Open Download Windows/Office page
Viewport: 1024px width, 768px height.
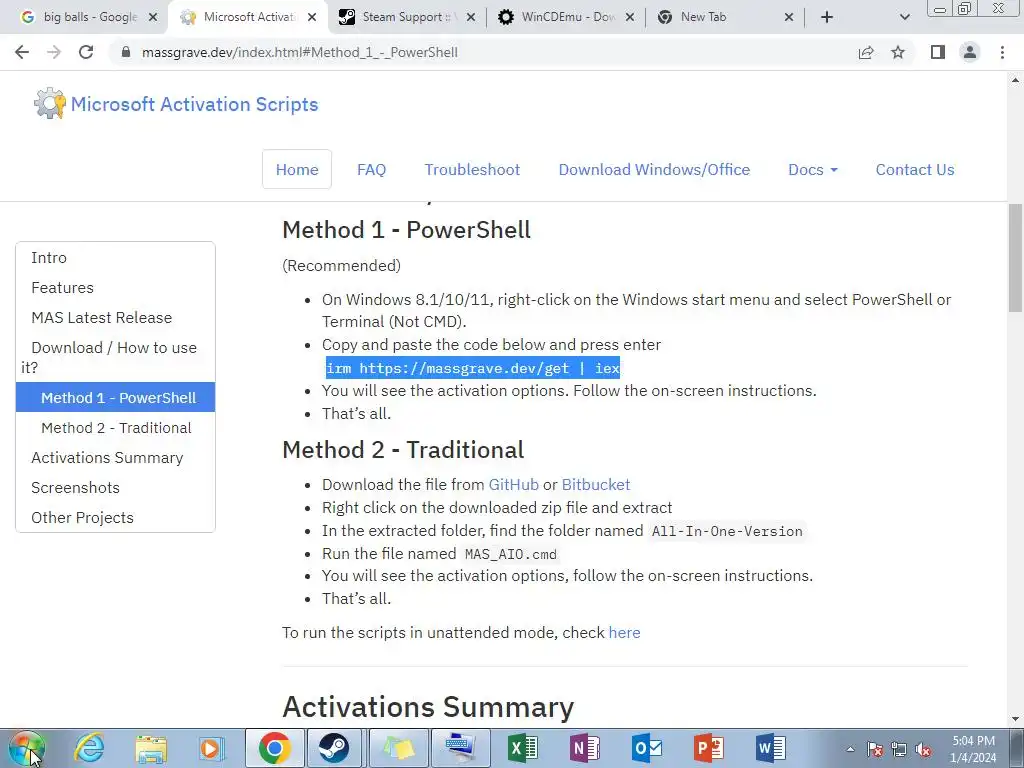654,169
